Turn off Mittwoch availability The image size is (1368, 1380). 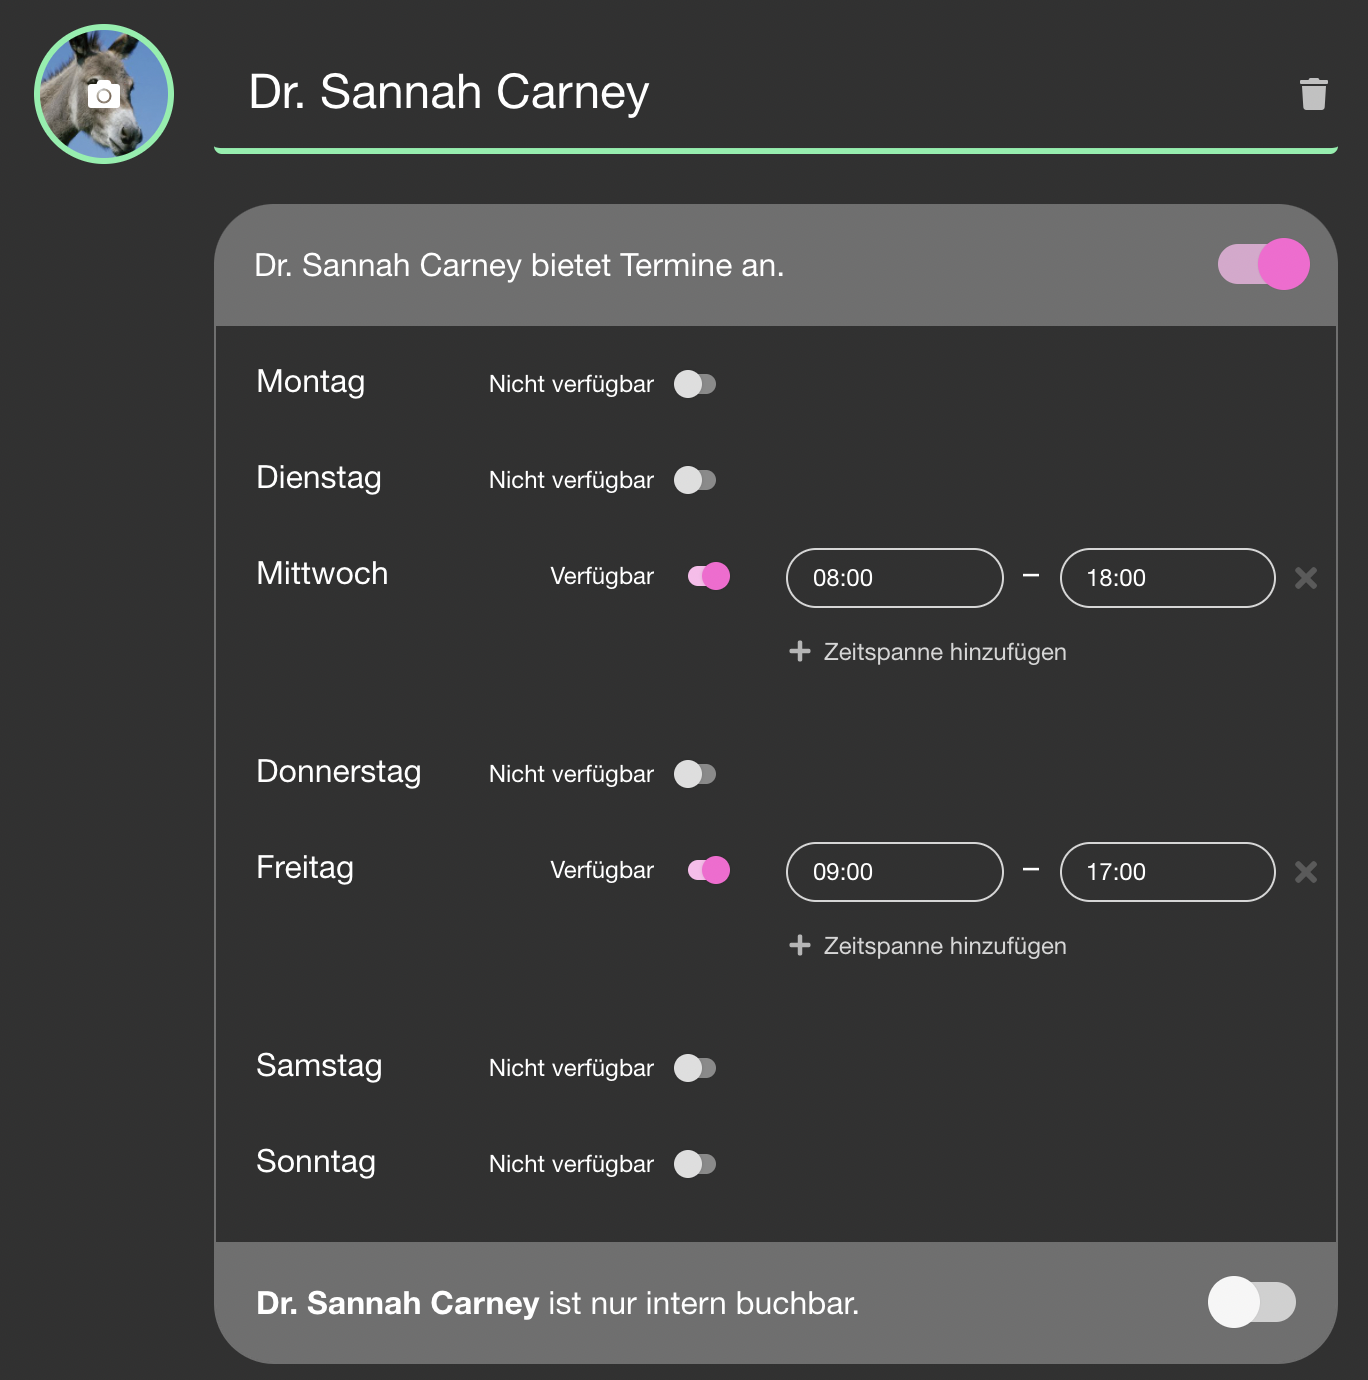[x=708, y=576]
